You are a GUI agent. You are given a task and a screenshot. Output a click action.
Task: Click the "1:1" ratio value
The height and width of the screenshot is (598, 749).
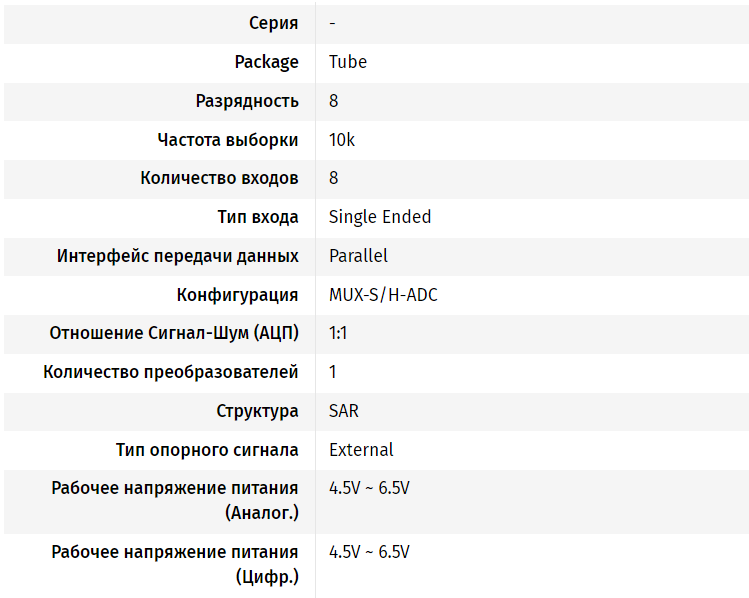338,334
